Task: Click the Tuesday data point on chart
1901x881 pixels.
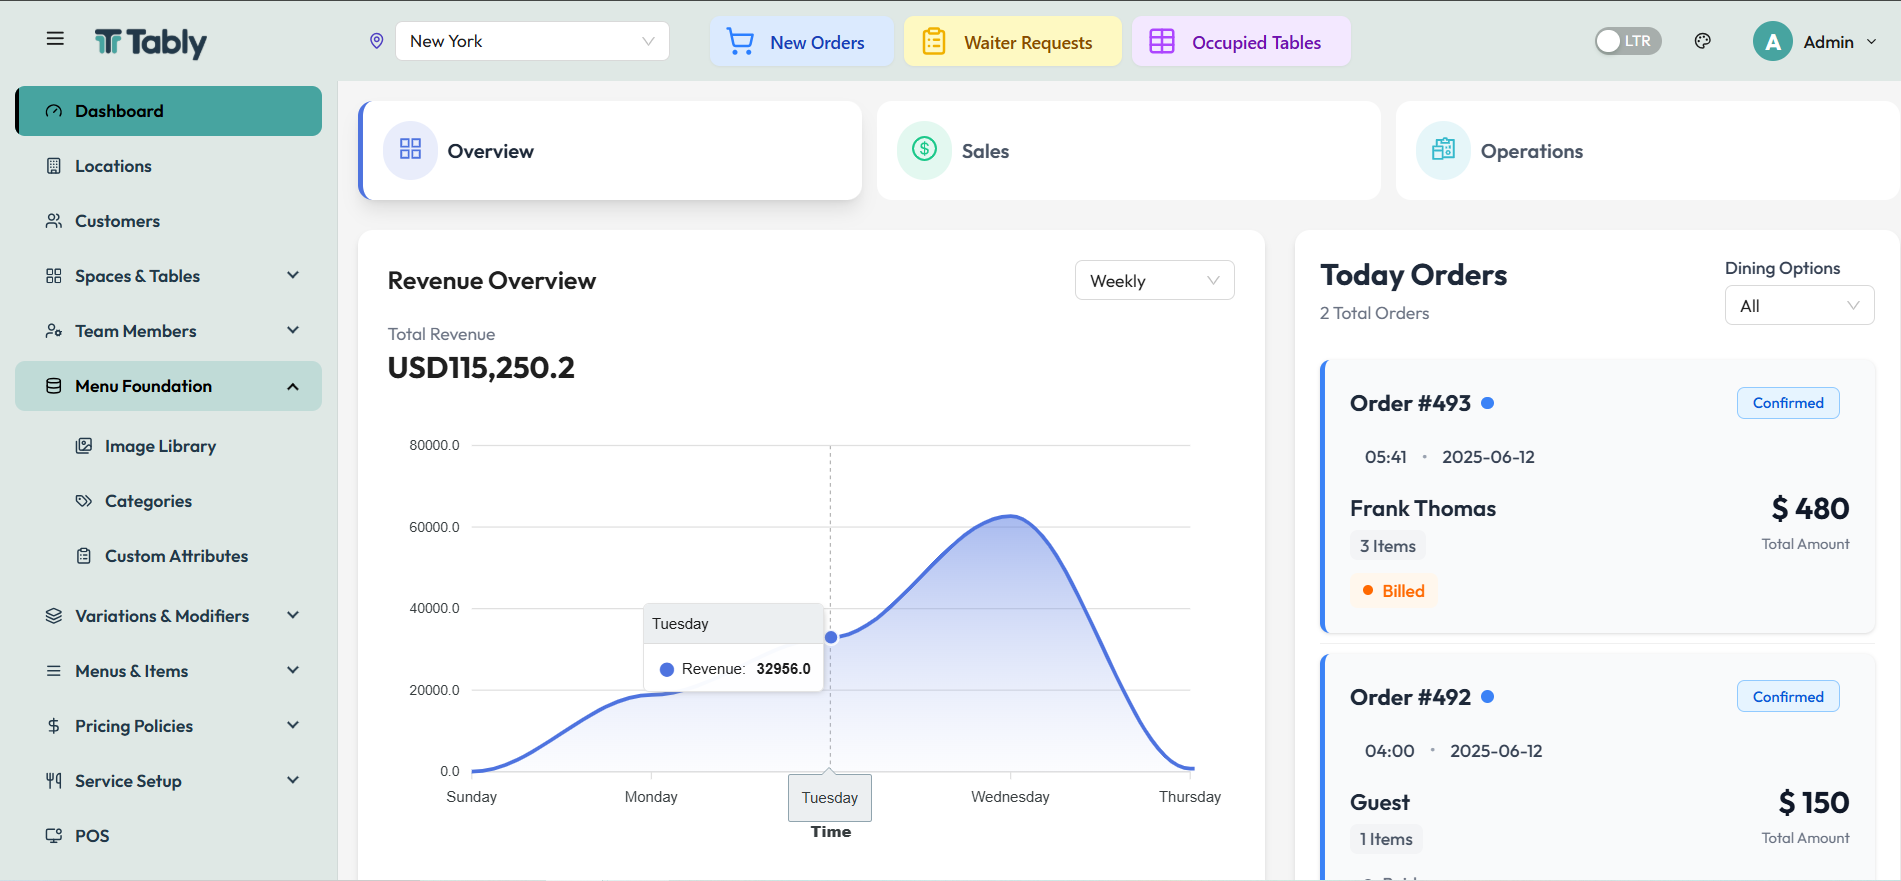Action: tap(831, 637)
